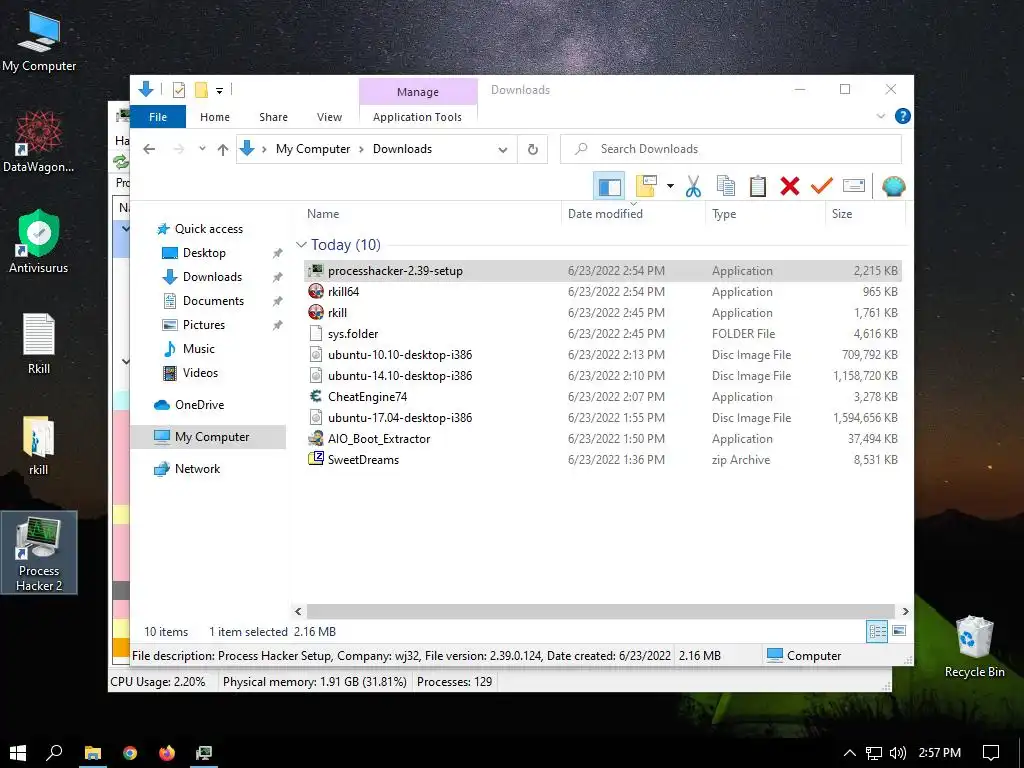Click the New folder toolbar icon

[x=646, y=187]
